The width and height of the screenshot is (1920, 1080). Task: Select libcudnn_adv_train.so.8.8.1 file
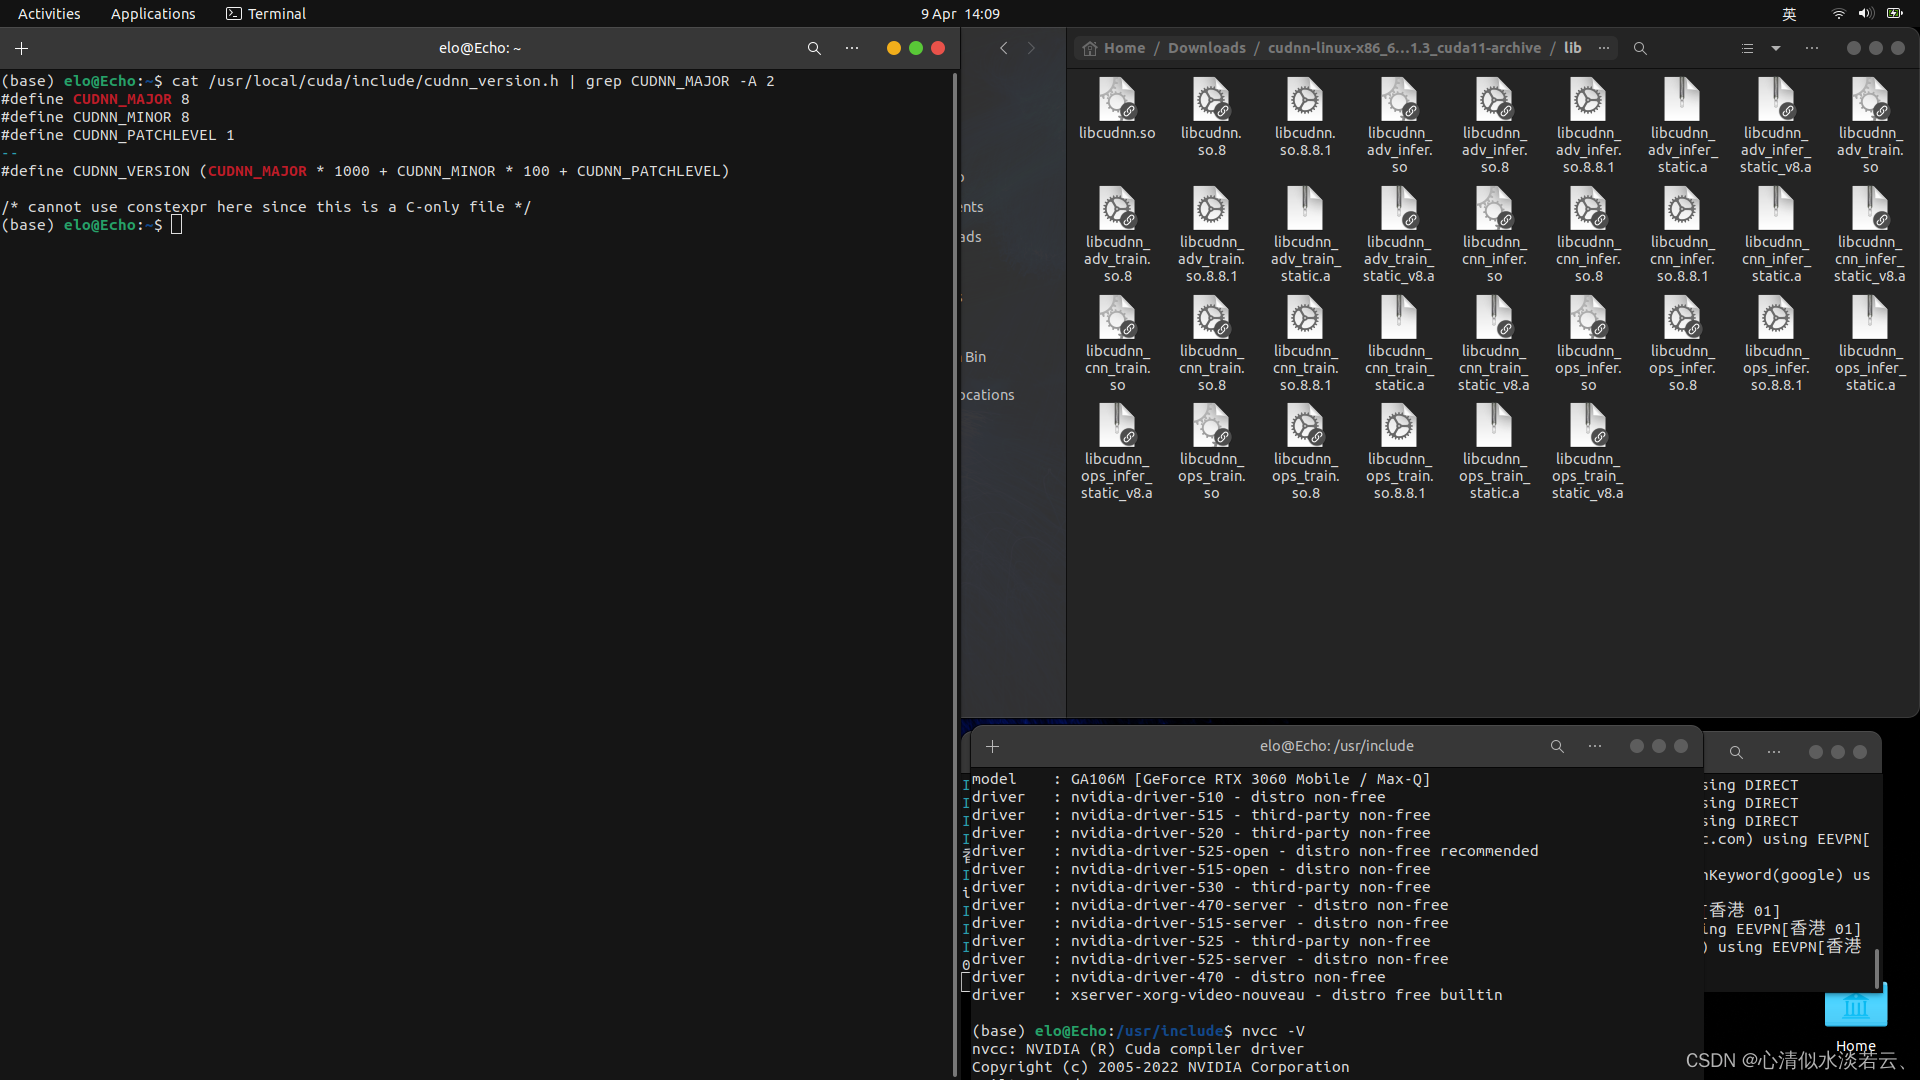(1211, 235)
